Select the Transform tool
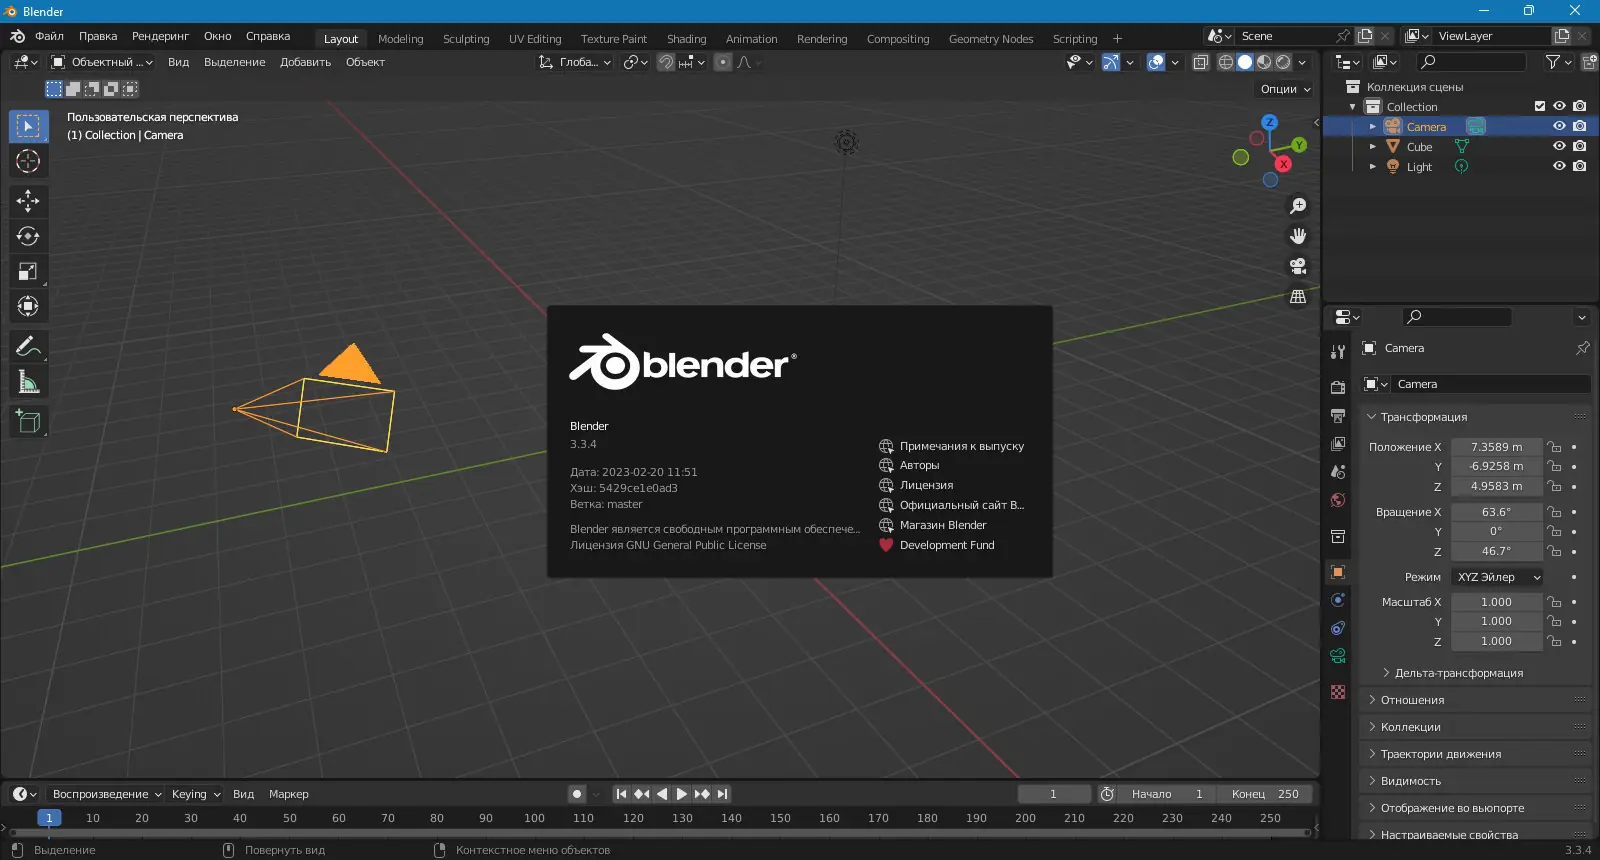The height and width of the screenshot is (860, 1600). [28, 306]
